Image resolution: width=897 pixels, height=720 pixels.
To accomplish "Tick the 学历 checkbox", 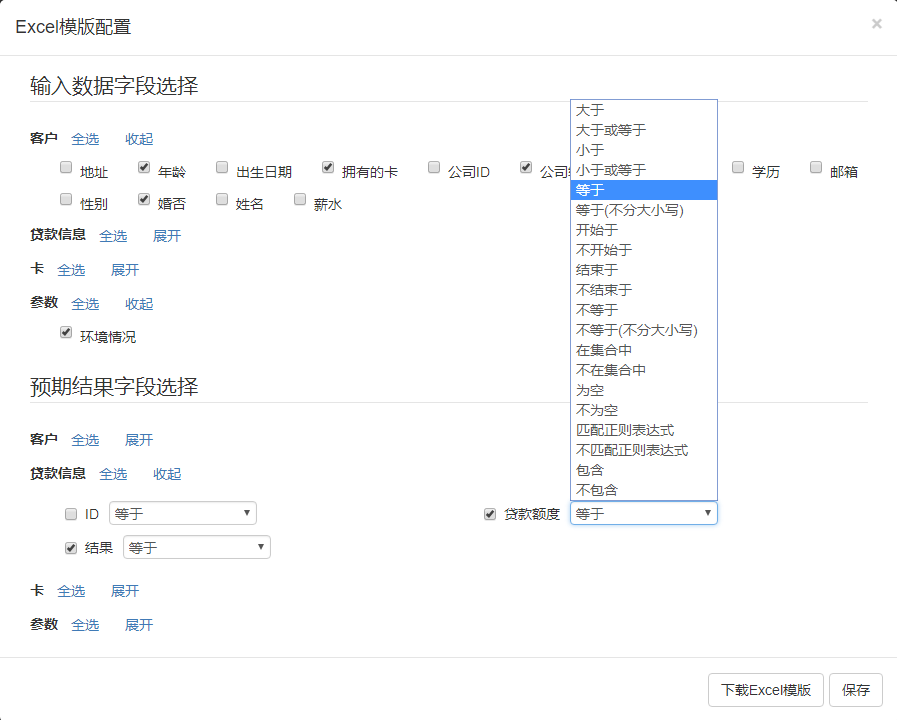I will (x=738, y=168).
